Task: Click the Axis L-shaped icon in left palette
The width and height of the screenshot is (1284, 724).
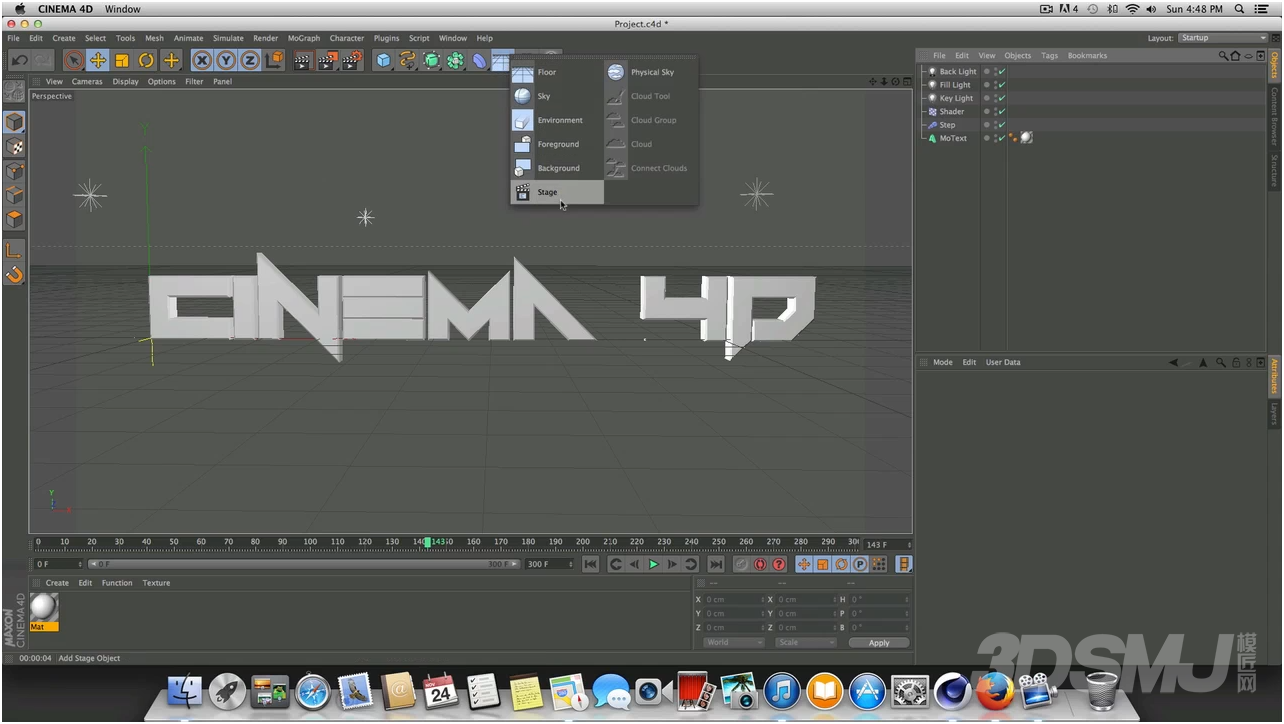Action: tap(14, 250)
